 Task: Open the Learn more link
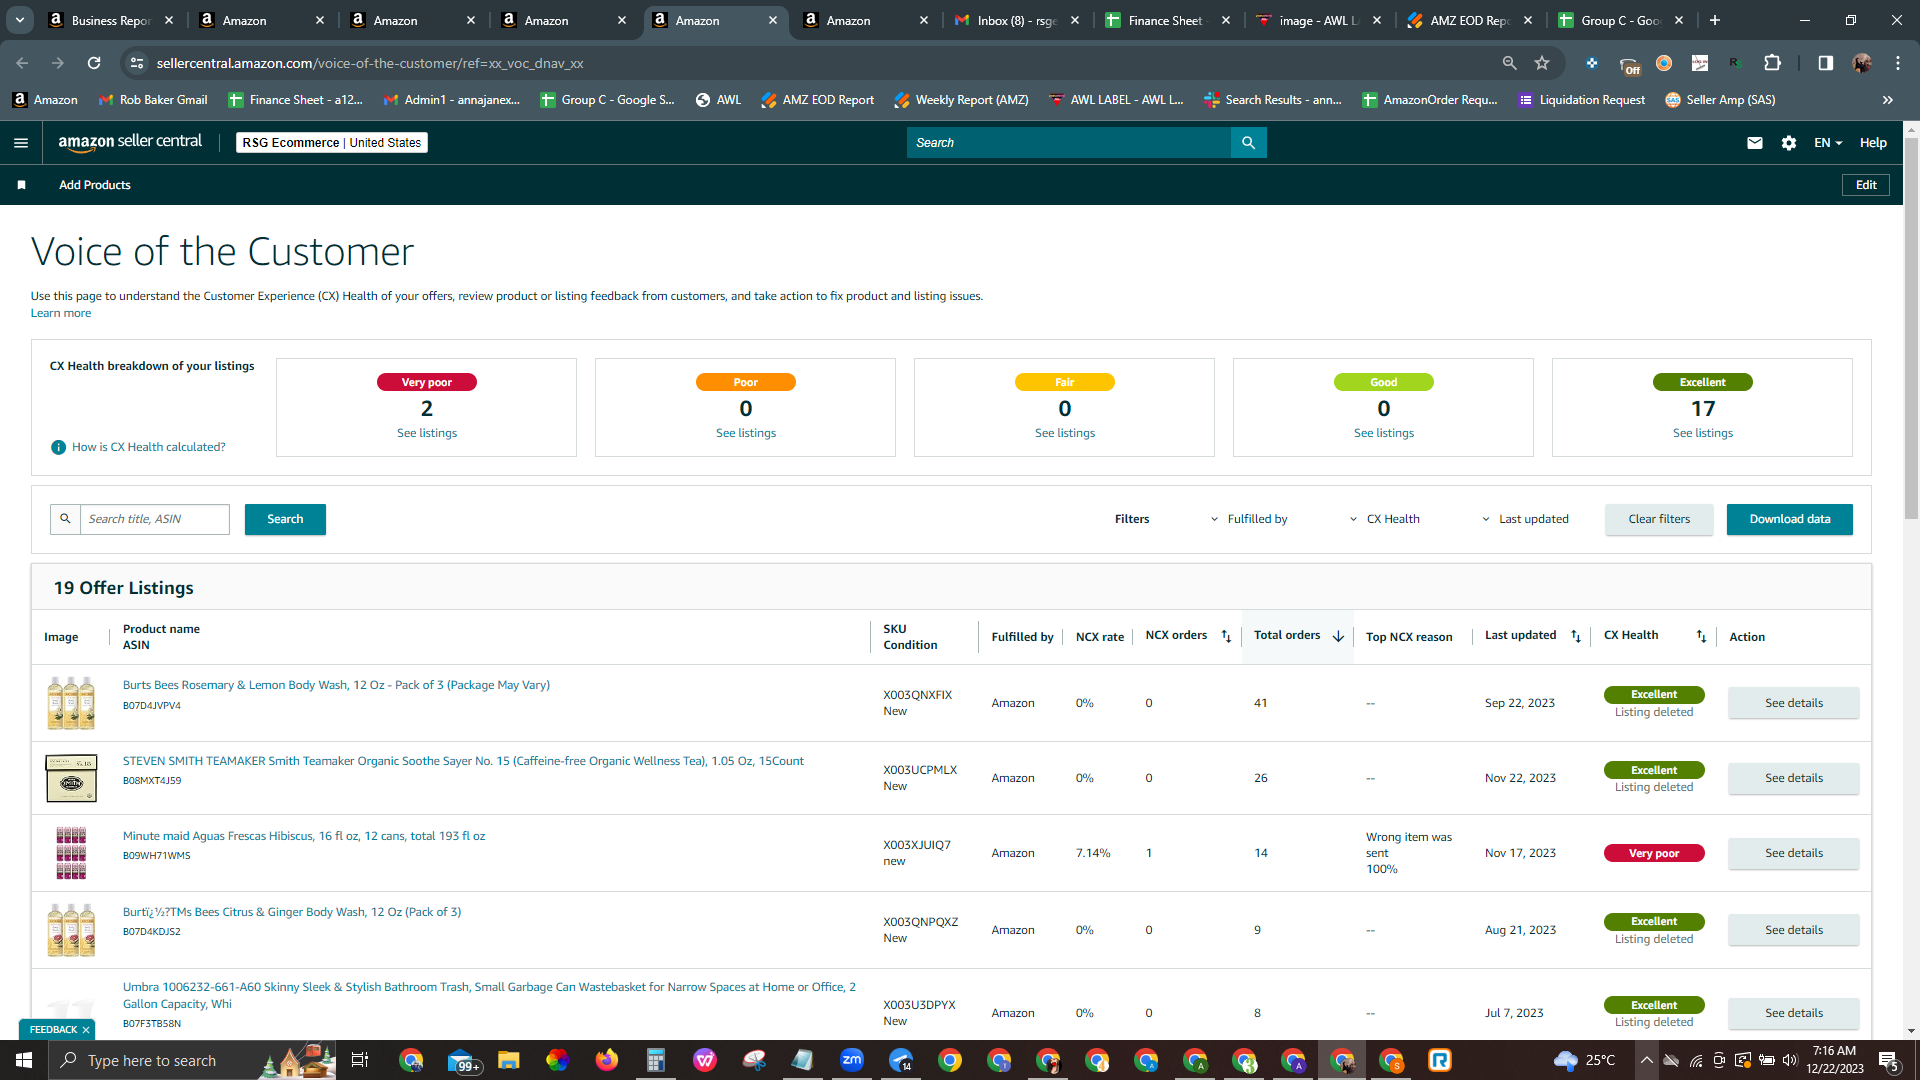[x=61, y=313]
